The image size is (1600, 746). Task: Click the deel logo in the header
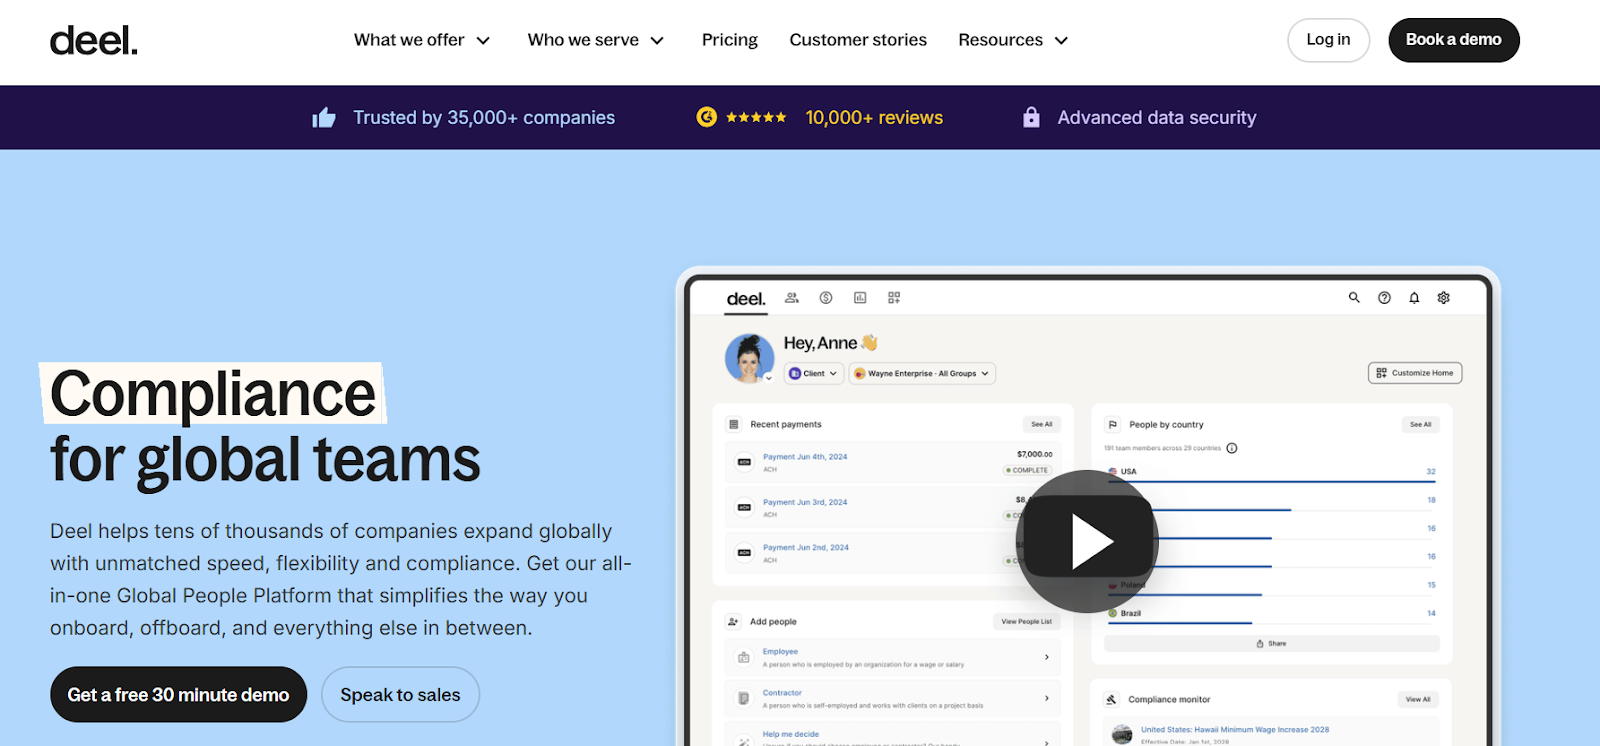coord(94,40)
